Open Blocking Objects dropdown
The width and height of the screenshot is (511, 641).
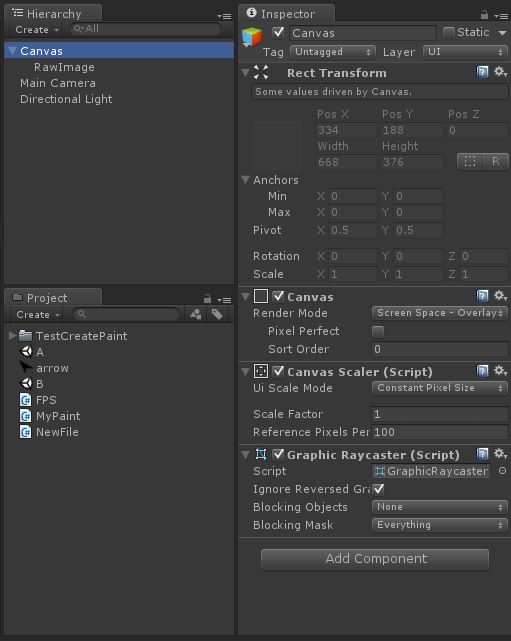pos(439,507)
